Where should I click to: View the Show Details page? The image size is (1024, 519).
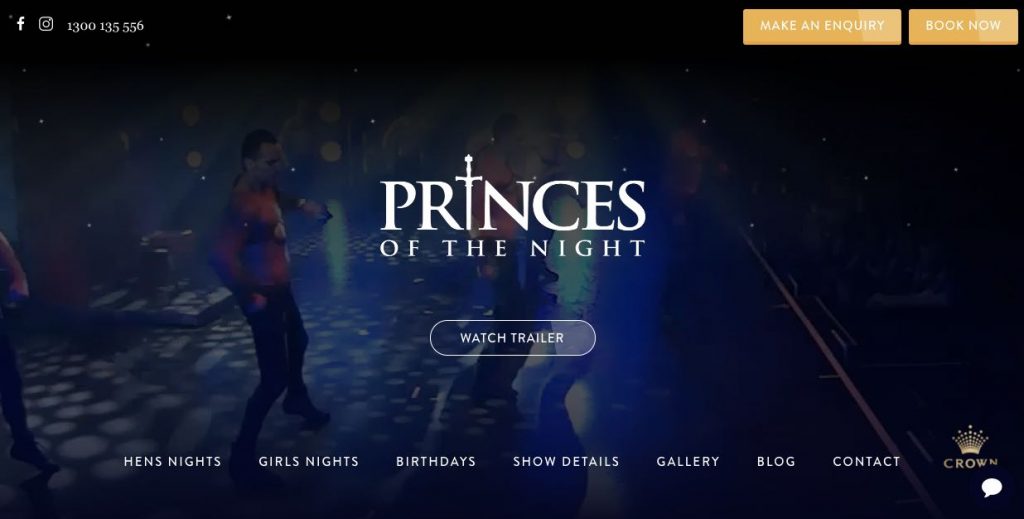(566, 462)
